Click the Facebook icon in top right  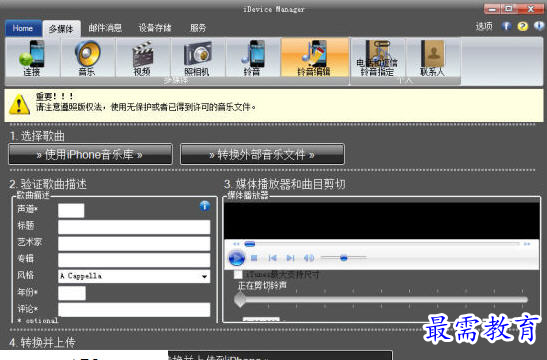tap(507, 26)
